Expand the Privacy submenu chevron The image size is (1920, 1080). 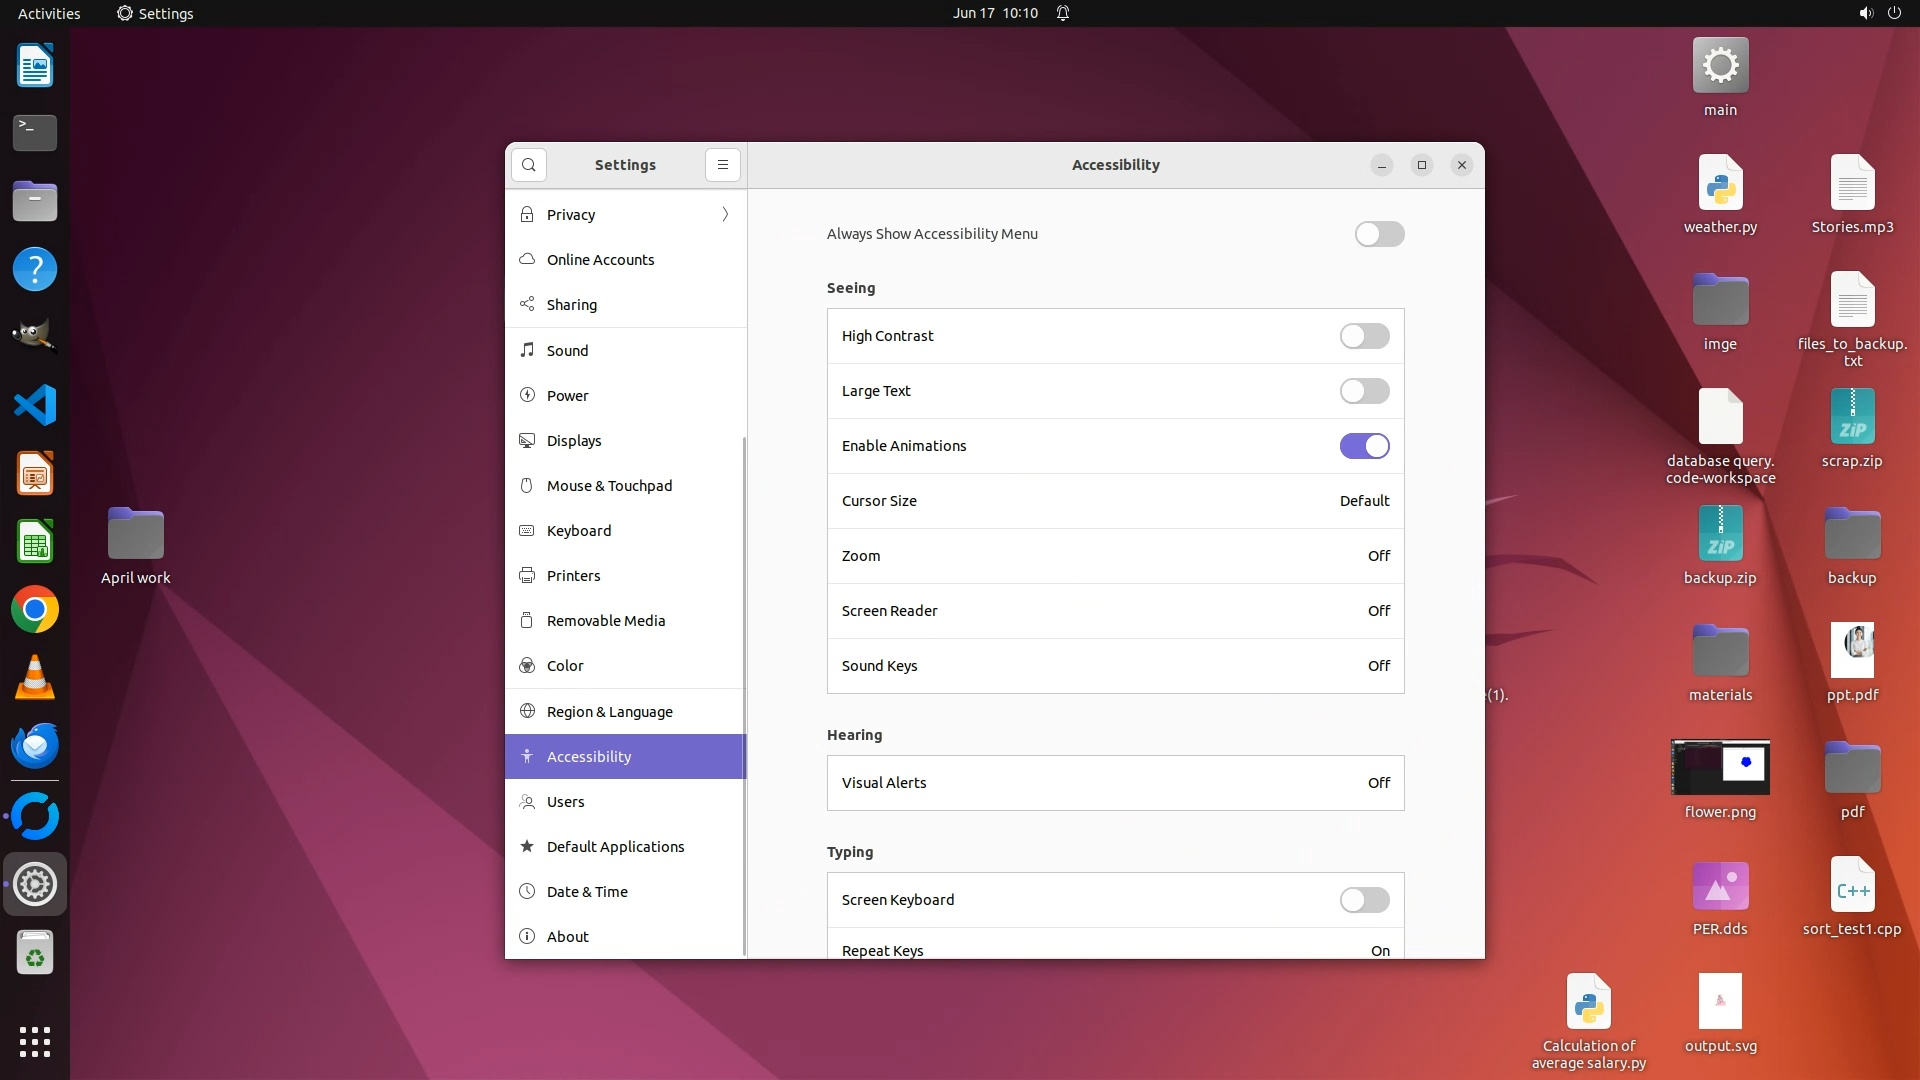tap(725, 215)
